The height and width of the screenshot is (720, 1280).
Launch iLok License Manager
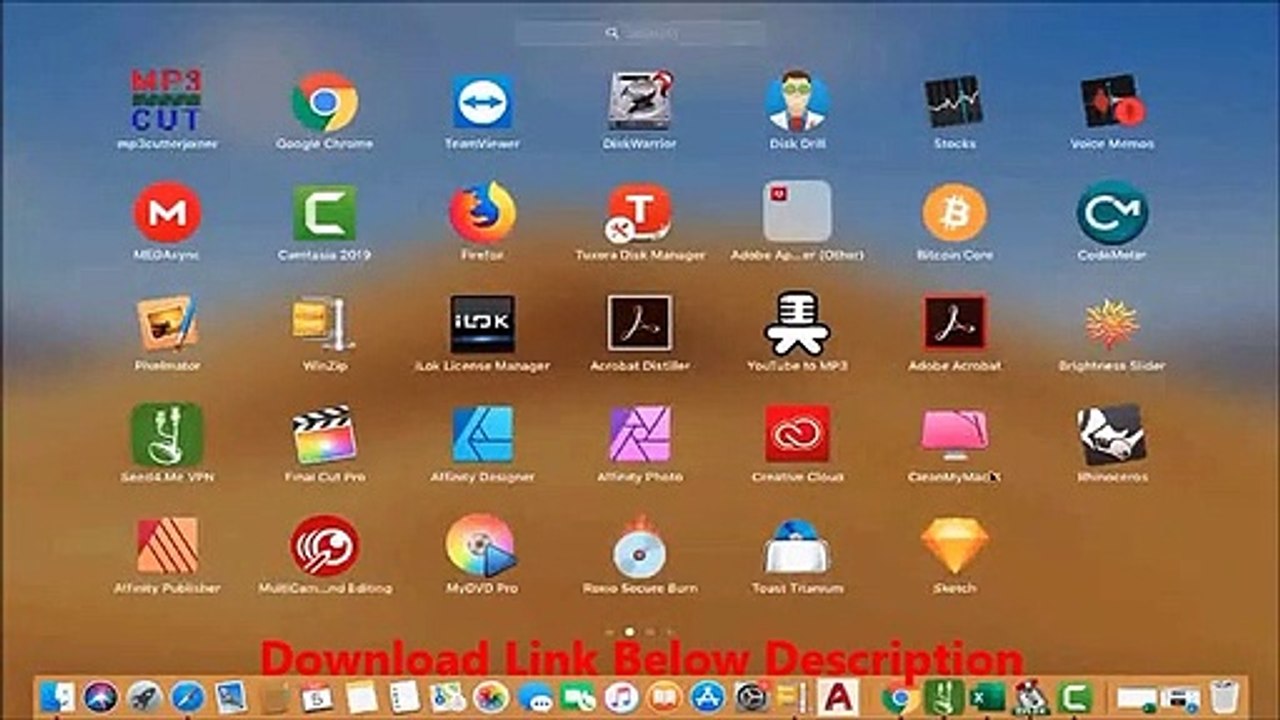tap(483, 323)
